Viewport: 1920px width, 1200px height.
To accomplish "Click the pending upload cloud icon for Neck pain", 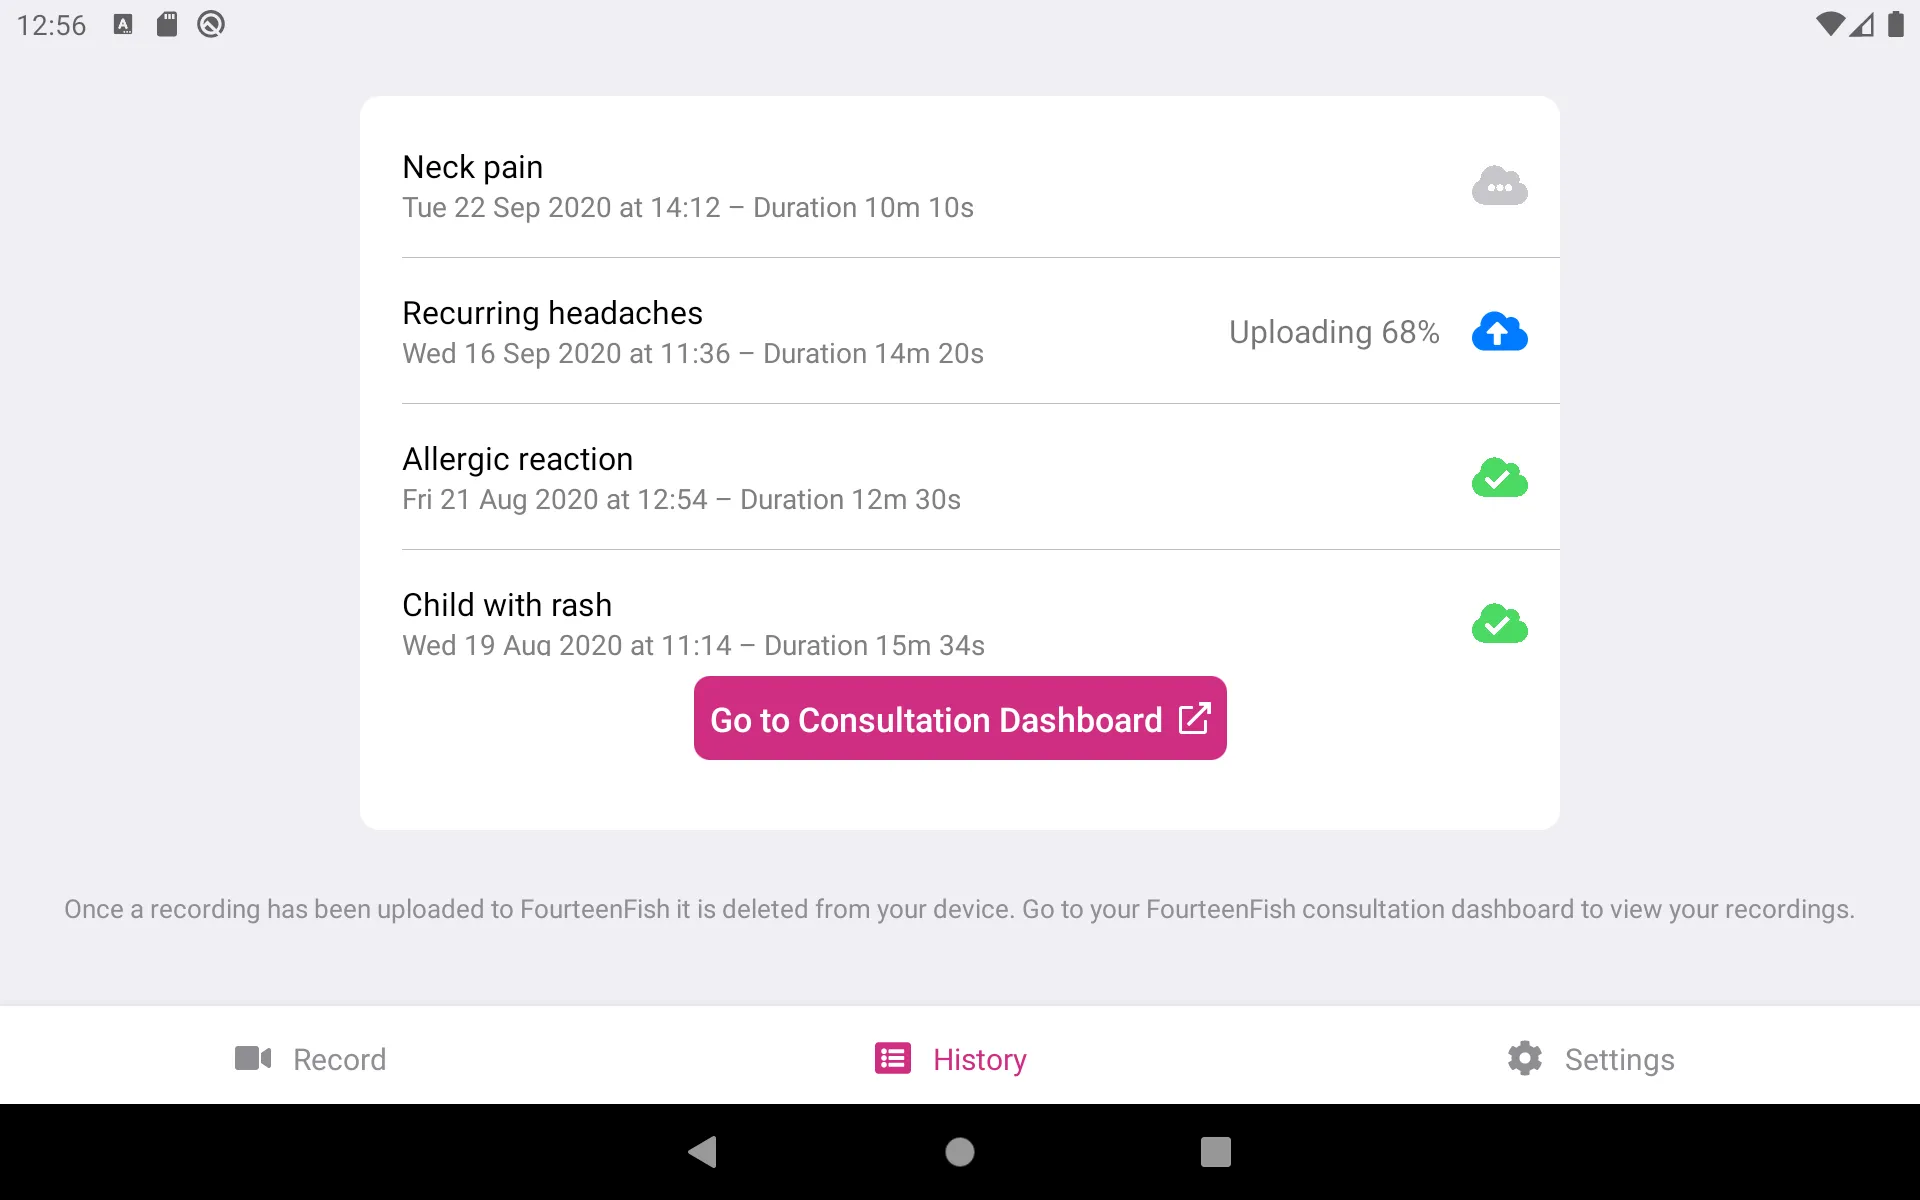I will [1500, 185].
